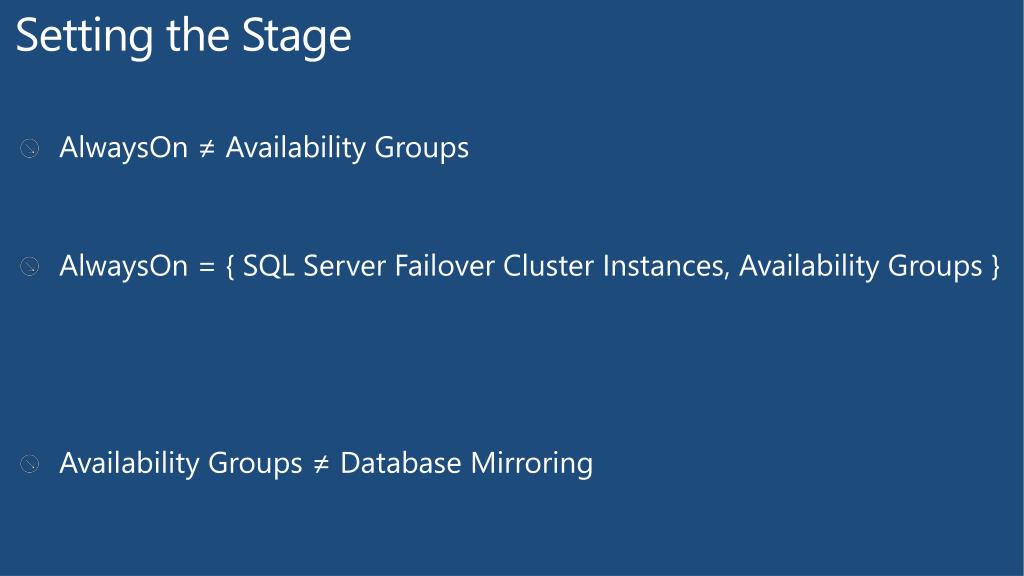Screen dimensions: 1024x576
Task: Click the closing curly brace after Groups
Action: pyautogui.click(x=995, y=266)
